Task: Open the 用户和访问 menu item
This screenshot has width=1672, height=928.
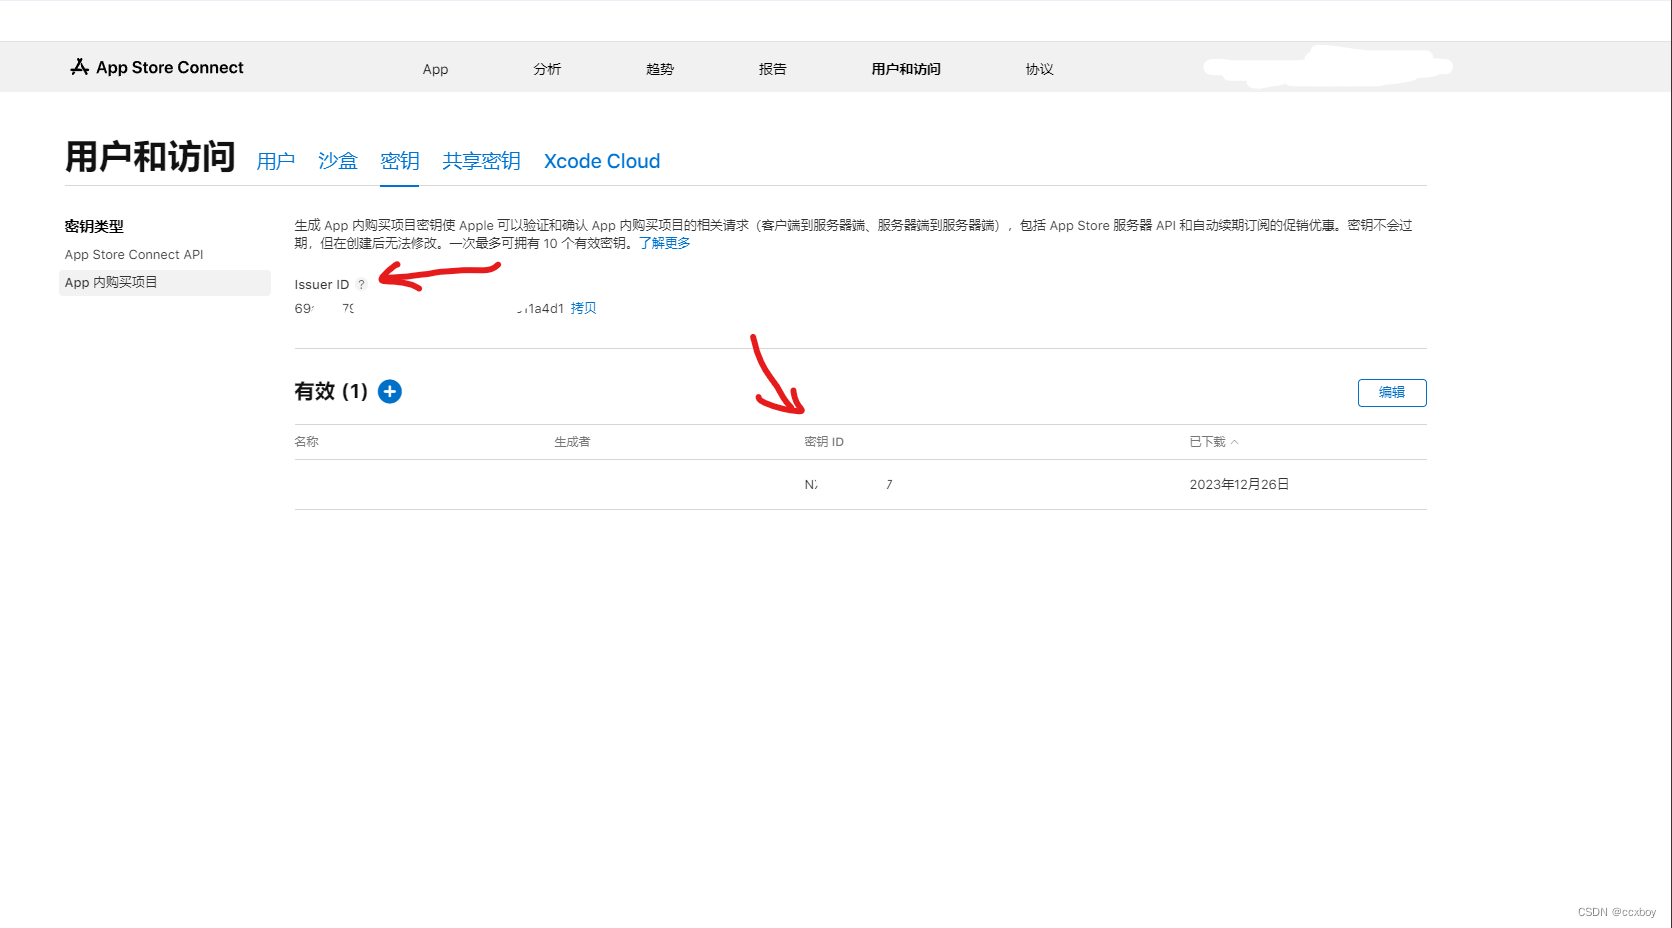Action: coord(906,69)
